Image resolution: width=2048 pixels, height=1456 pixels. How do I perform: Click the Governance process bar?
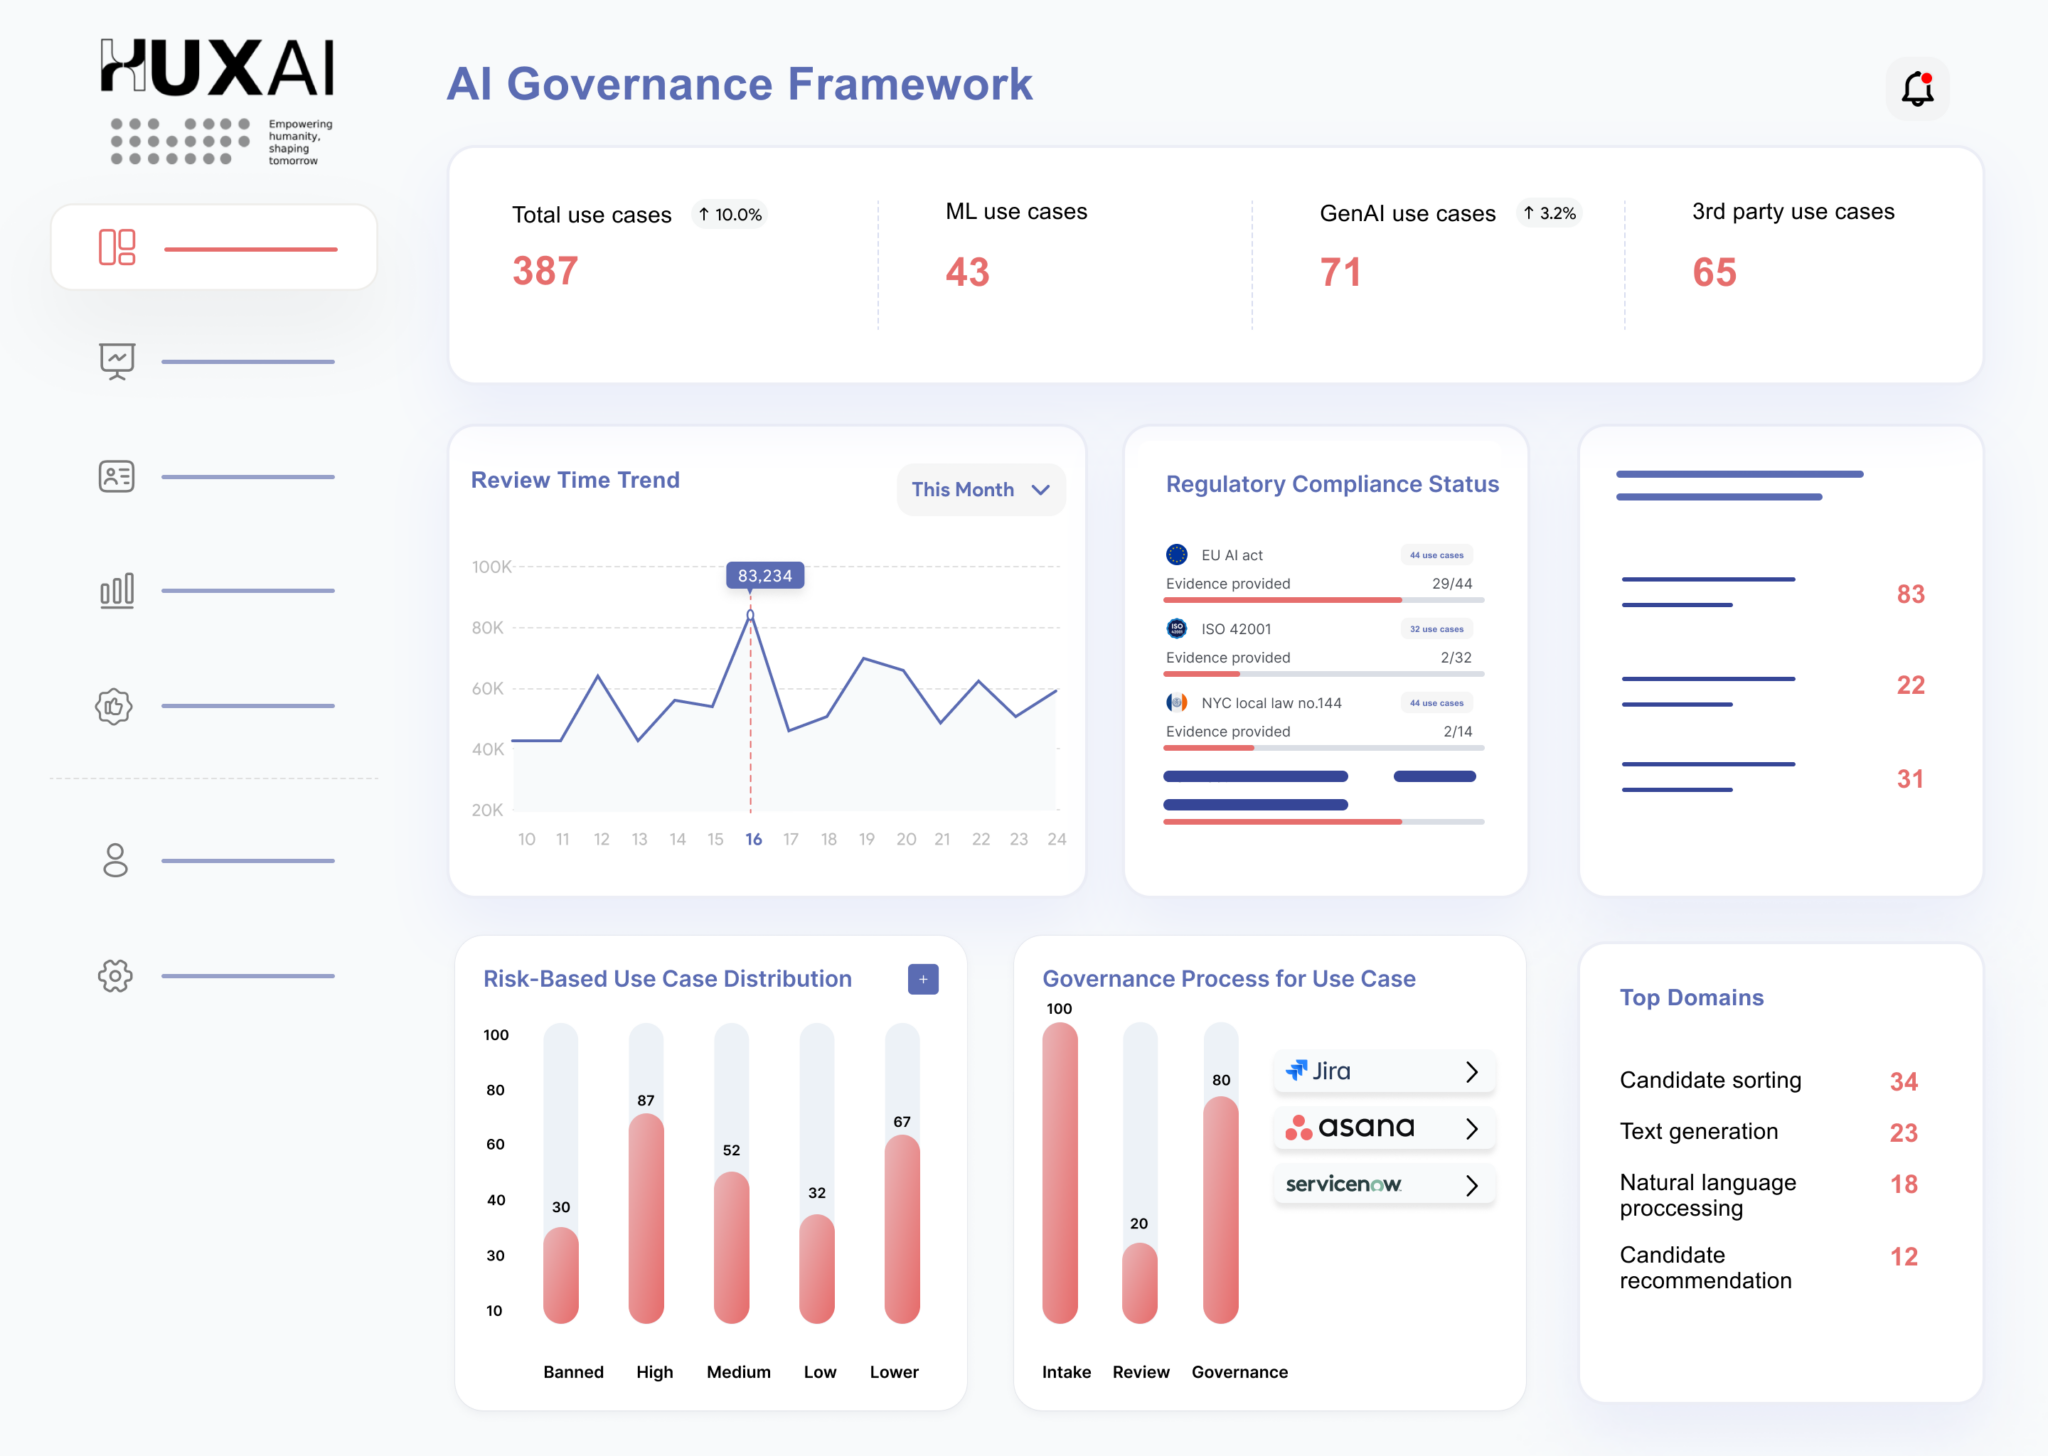[1221, 1209]
